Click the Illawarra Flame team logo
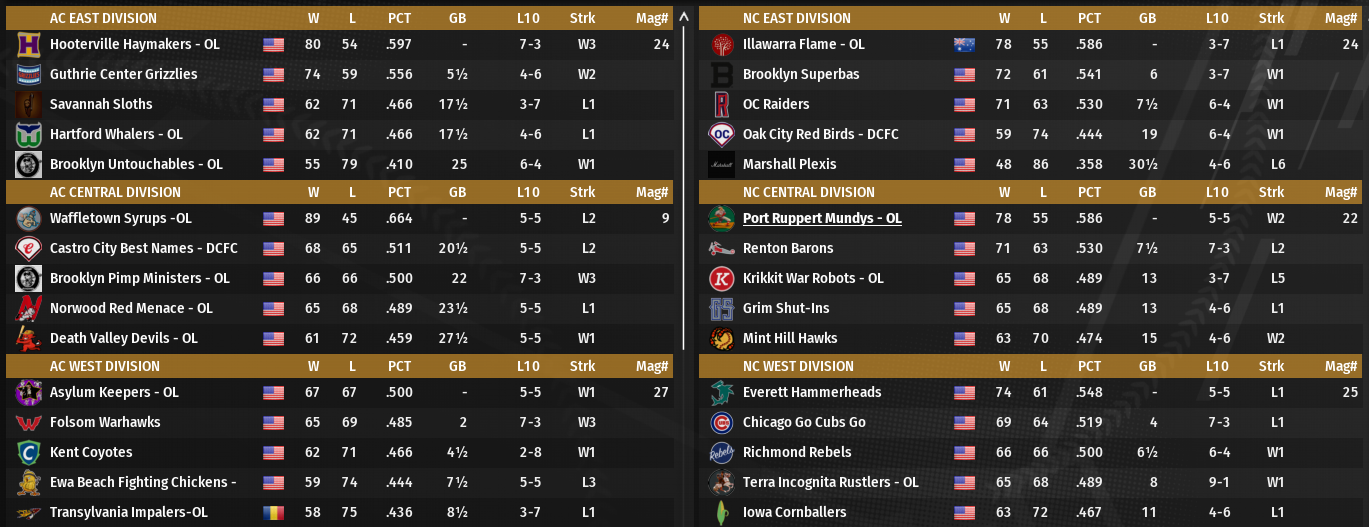 click(x=721, y=45)
